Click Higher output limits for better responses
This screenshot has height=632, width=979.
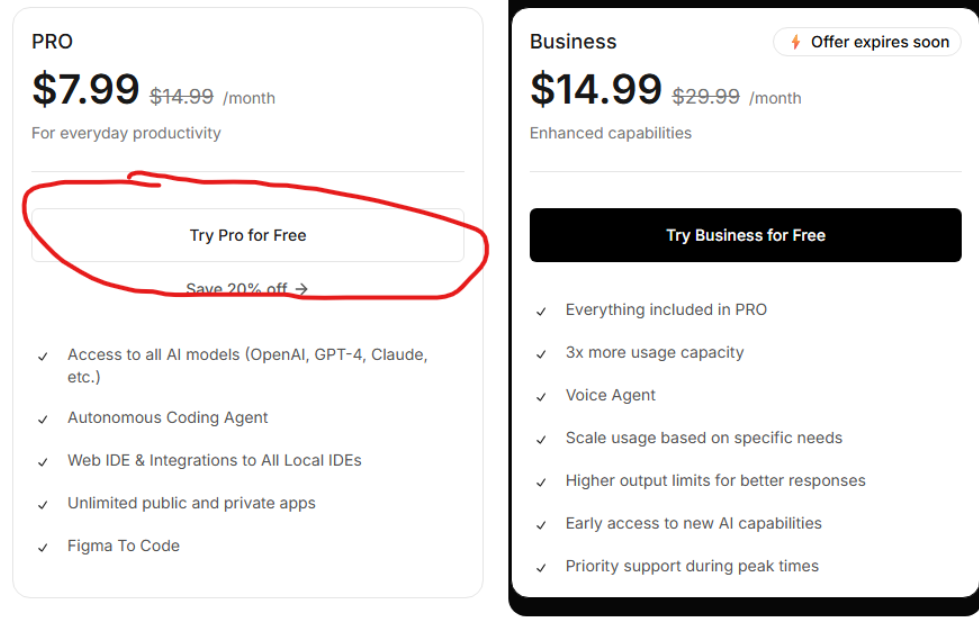716,480
